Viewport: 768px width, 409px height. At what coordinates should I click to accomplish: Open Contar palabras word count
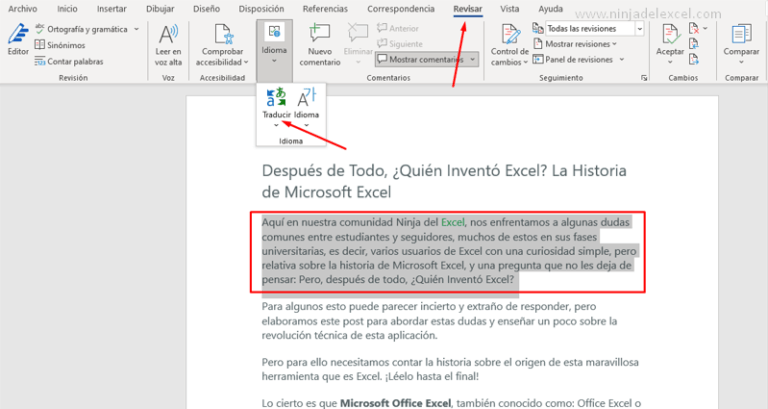coord(69,61)
